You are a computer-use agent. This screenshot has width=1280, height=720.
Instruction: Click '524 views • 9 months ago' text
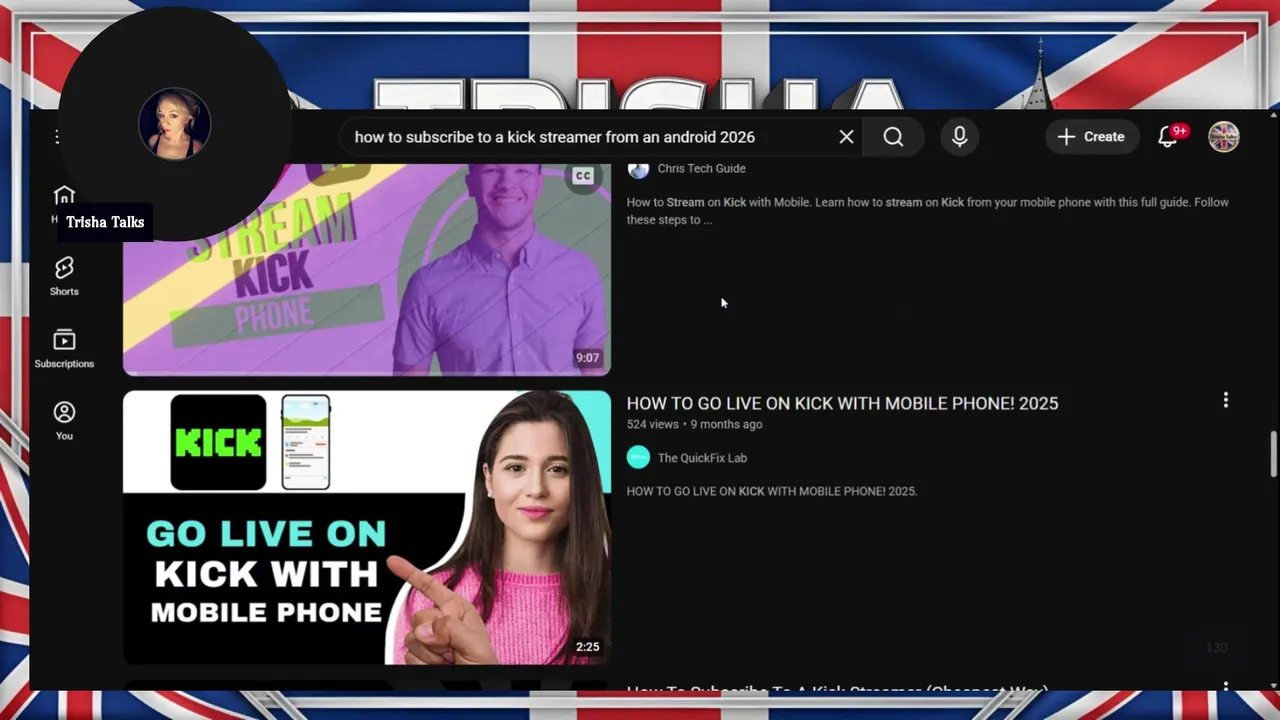tap(694, 424)
